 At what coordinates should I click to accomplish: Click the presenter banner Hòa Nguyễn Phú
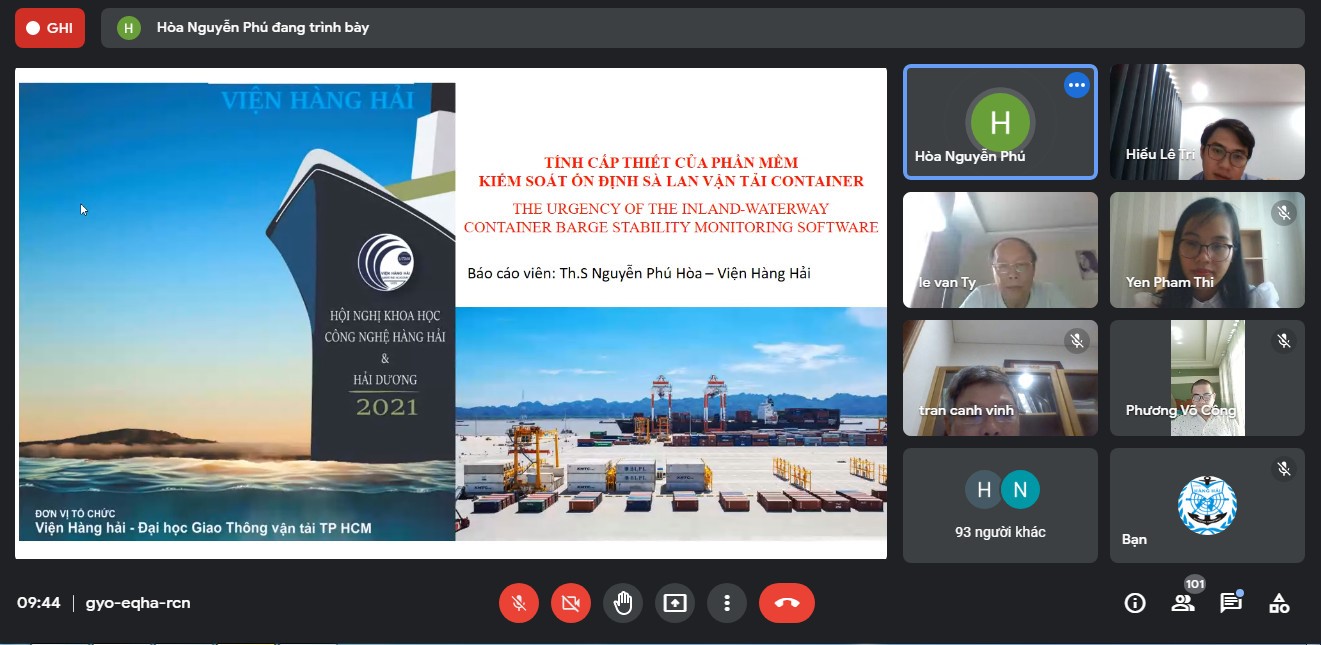pyautogui.click(x=262, y=28)
